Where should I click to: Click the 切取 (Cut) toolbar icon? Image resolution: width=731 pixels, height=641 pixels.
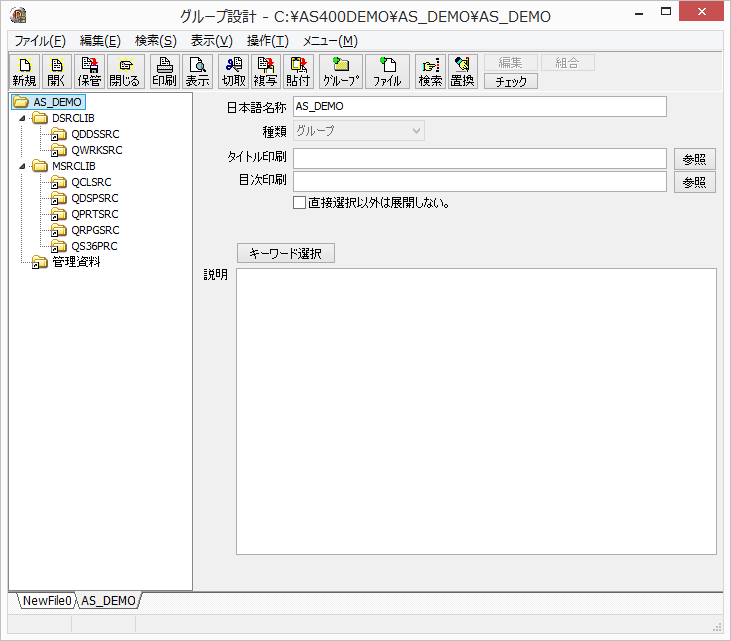[x=234, y=71]
